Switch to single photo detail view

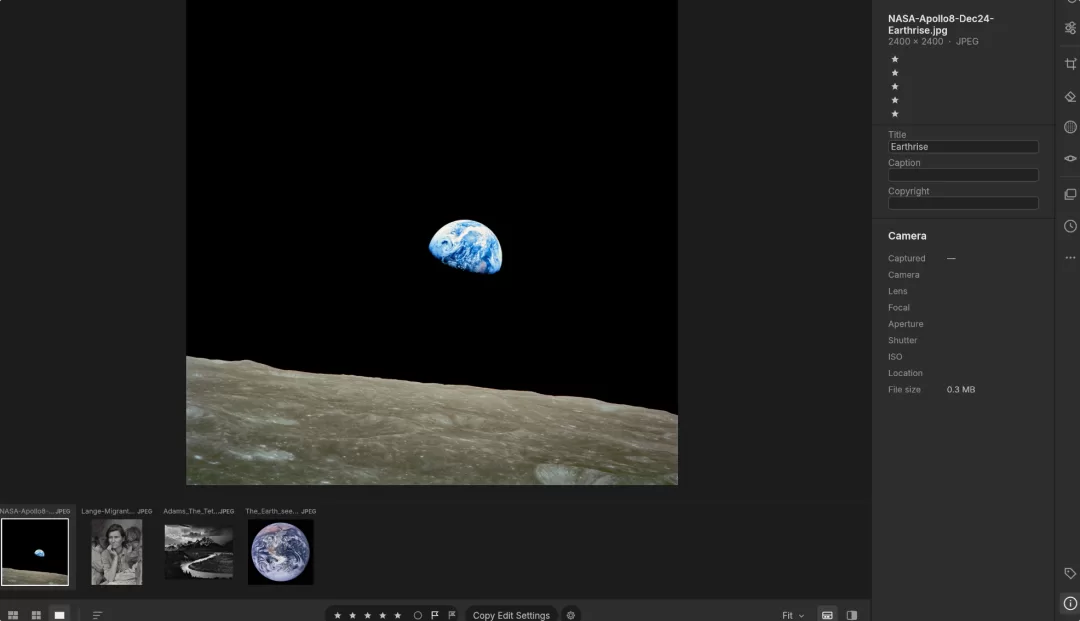tap(59, 615)
